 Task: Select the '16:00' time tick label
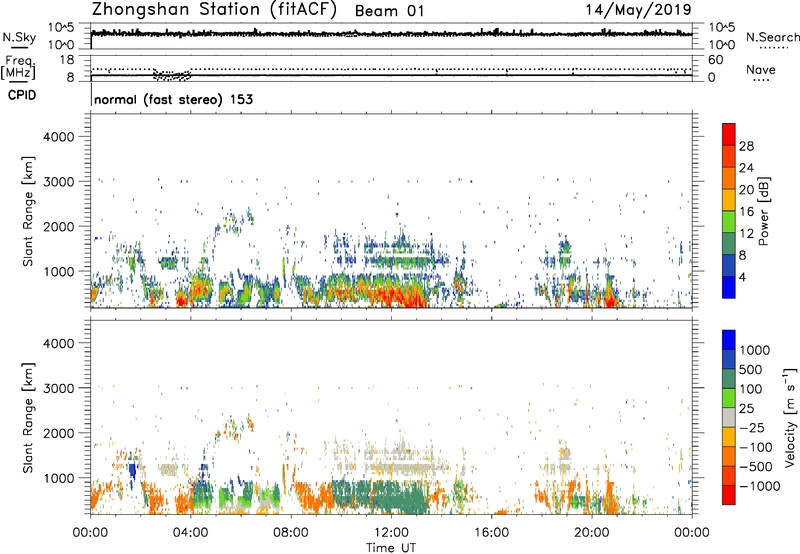point(491,533)
